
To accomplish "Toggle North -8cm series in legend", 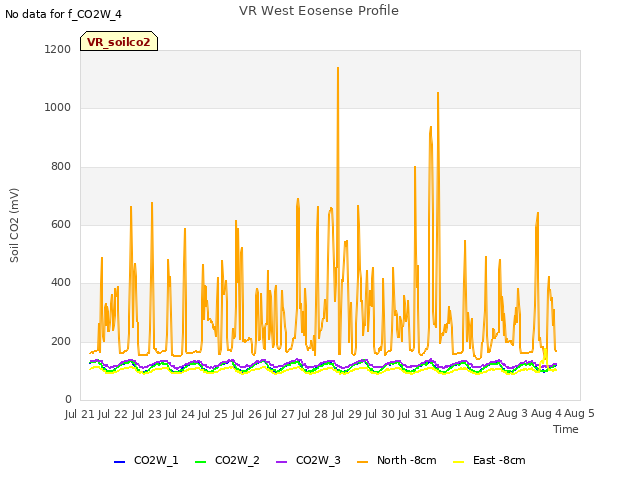I will tap(397, 461).
